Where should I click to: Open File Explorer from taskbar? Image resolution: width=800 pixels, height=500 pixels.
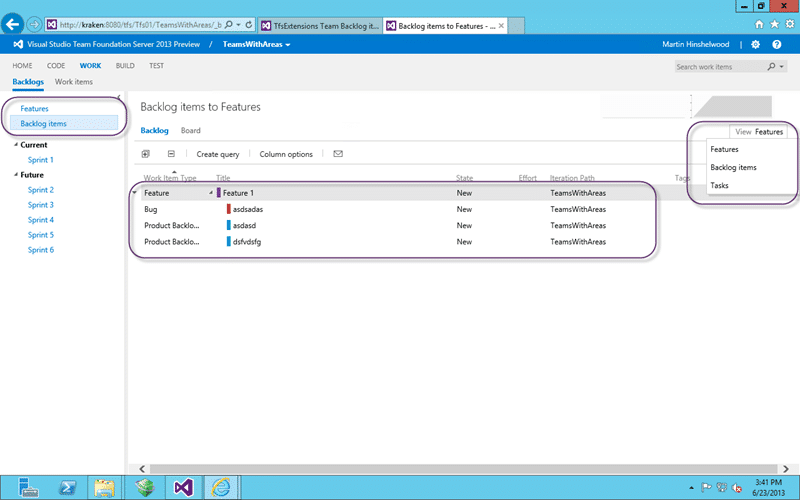point(104,488)
